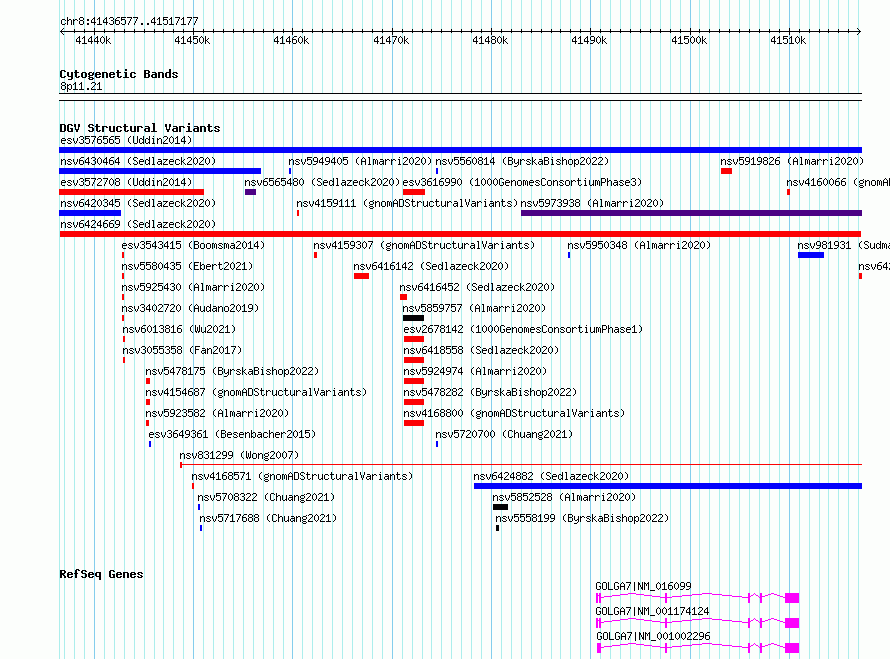This screenshot has height=659, width=890.
Task: Open nsv5859757 (Almarri2020) label
Action: pyautogui.click(x=474, y=308)
